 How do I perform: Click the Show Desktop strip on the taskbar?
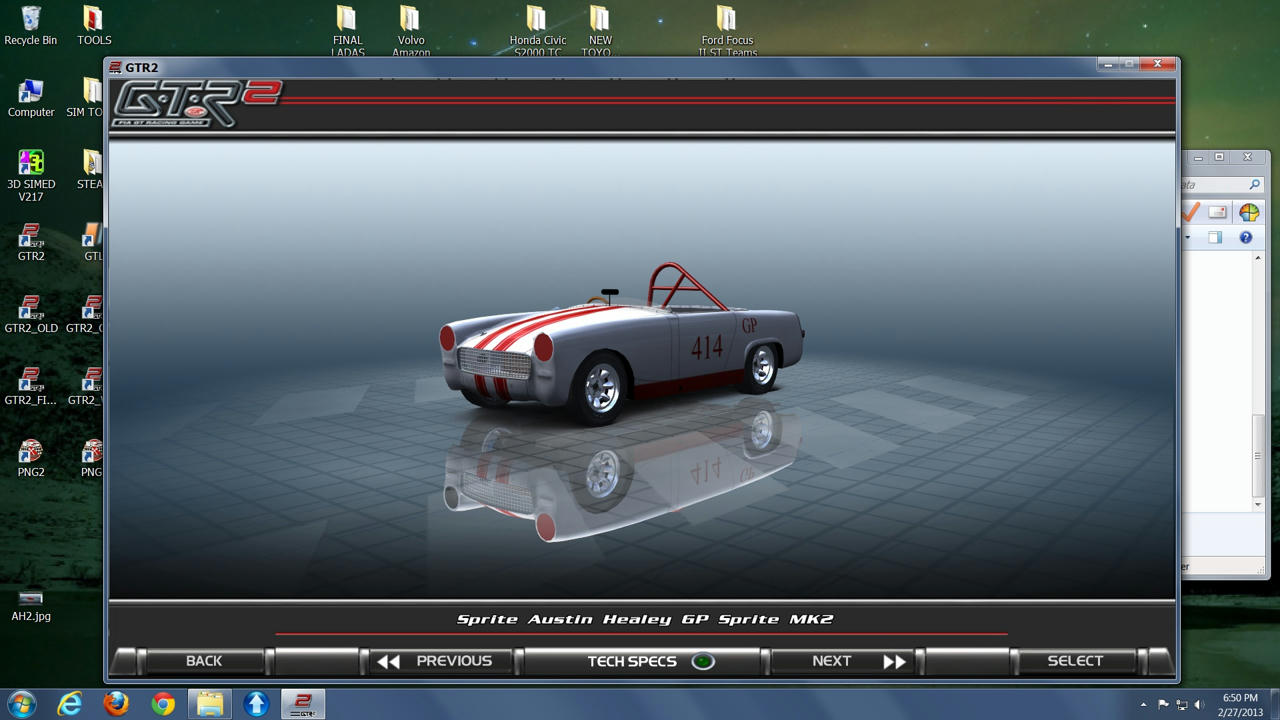[x=1273, y=704]
